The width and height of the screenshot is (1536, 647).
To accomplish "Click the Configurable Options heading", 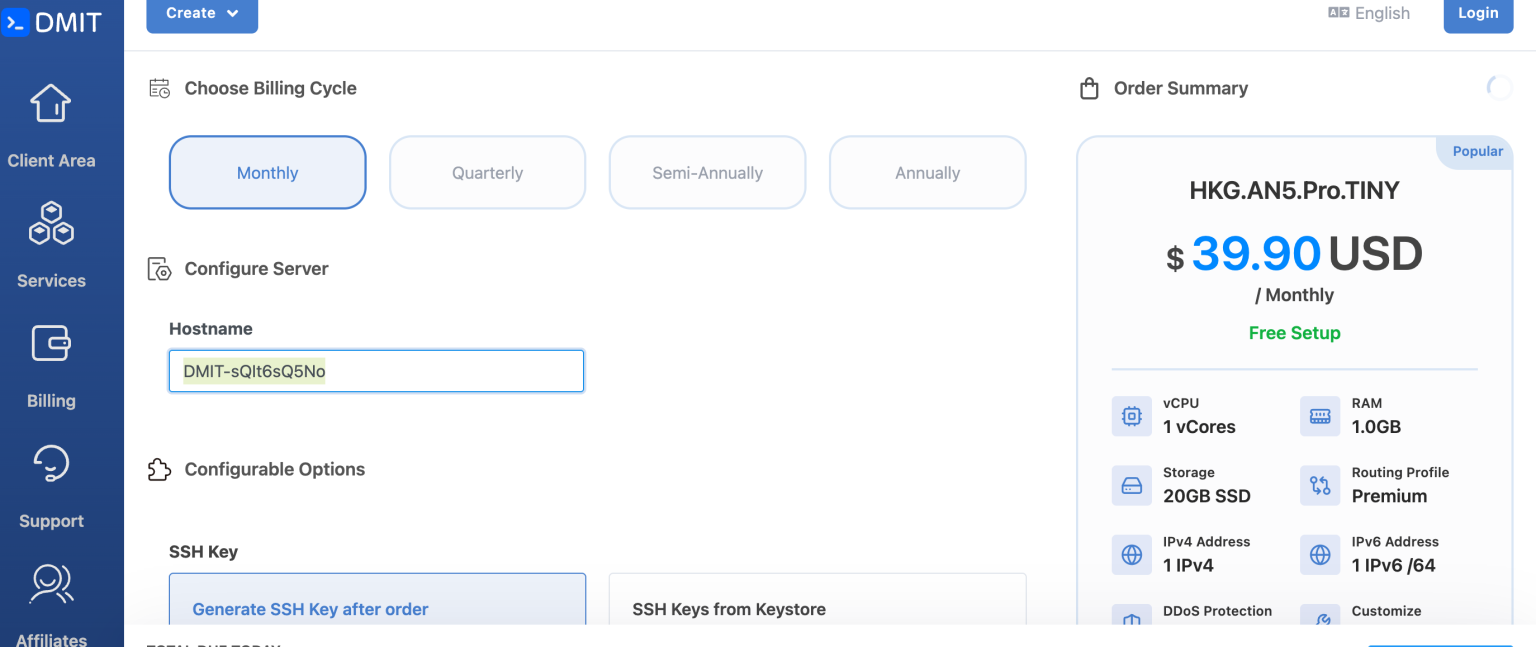I will pyautogui.click(x=274, y=470).
